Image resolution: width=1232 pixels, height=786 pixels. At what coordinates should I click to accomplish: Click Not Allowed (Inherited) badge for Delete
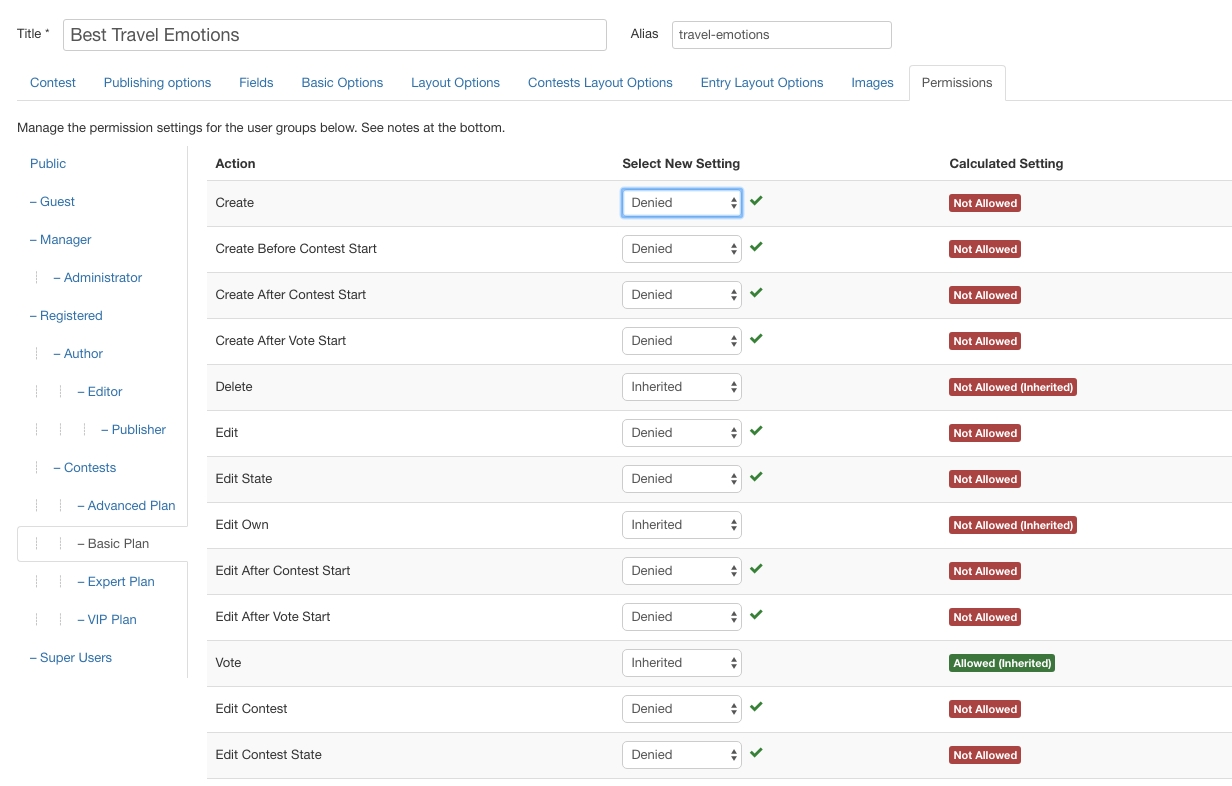(x=1012, y=387)
